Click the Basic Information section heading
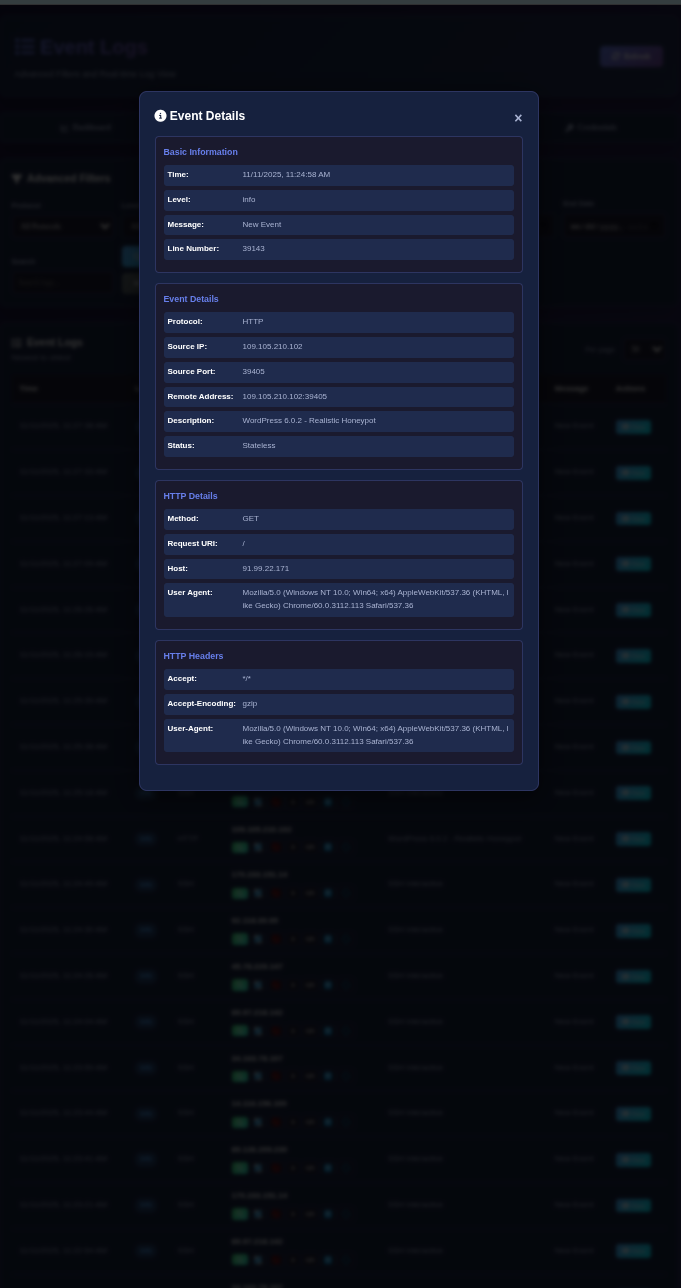The height and width of the screenshot is (1288, 681). [200, 152]
